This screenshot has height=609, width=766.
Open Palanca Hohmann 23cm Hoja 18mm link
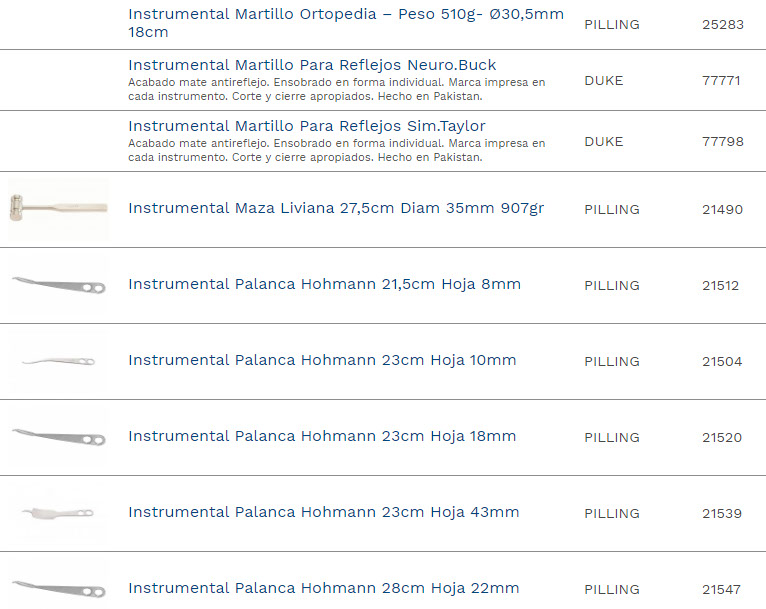[322, 437]
